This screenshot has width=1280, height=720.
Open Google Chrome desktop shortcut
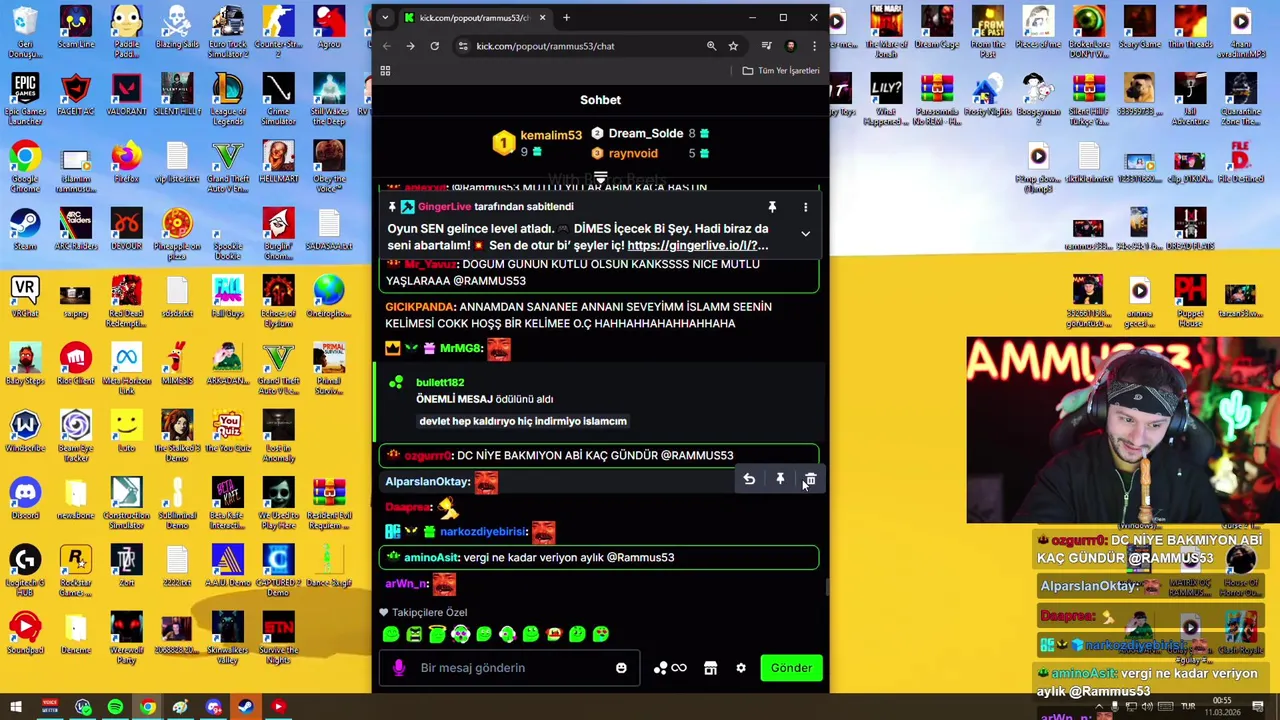click(25, 166)
